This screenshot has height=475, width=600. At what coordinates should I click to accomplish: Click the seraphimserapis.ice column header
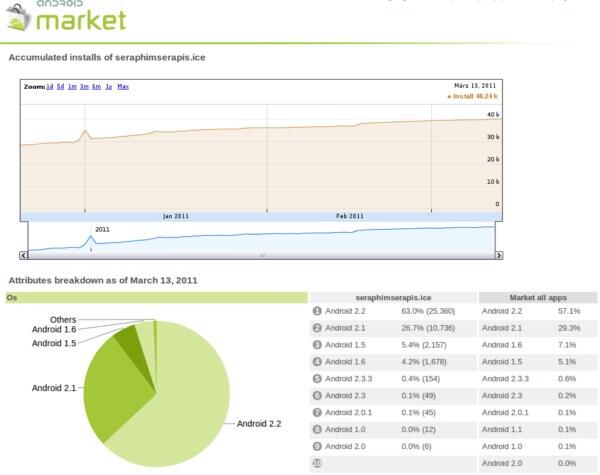(393, 298)
